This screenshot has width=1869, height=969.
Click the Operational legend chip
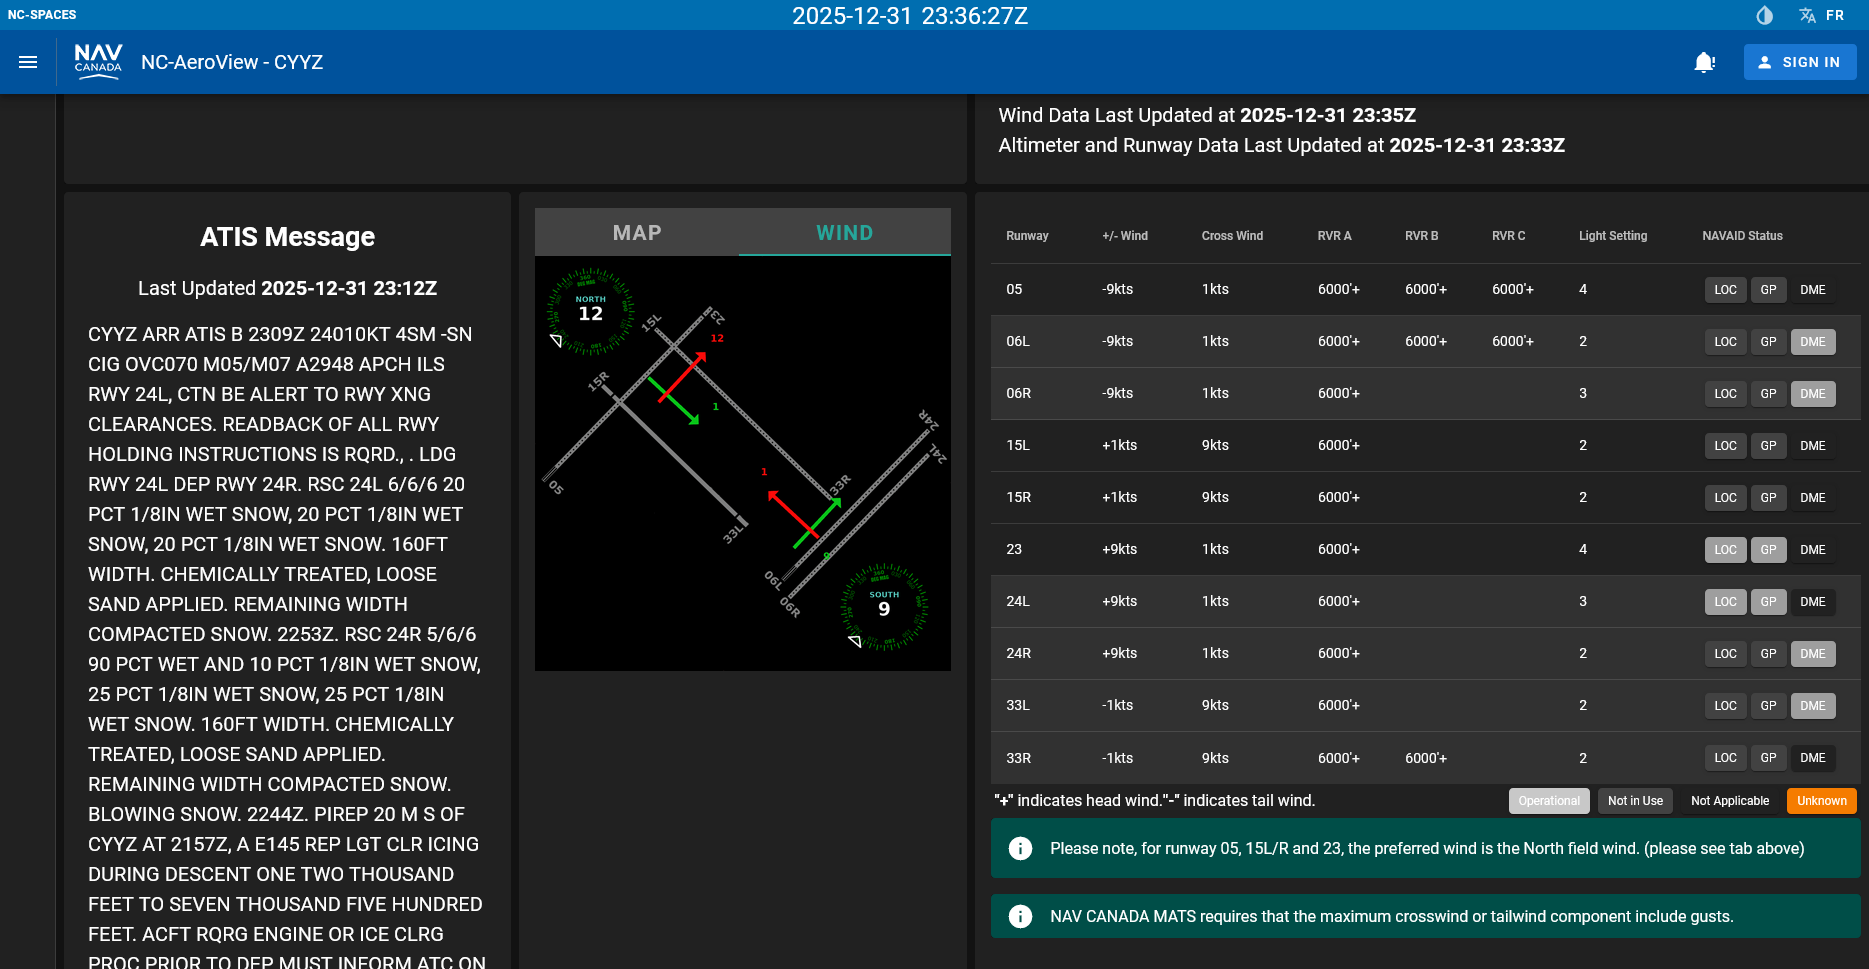click(x=1548, y=801)
